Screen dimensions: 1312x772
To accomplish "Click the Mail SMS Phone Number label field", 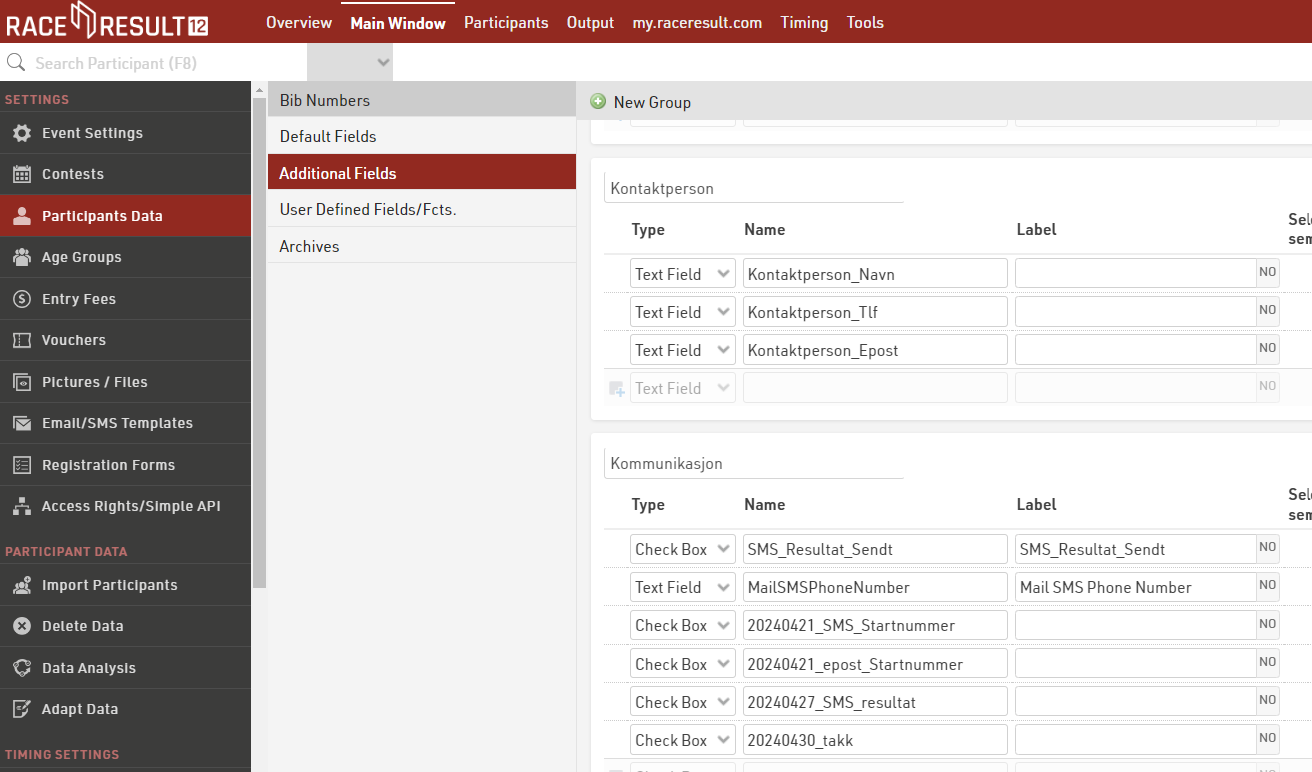I will (1136, 587).
